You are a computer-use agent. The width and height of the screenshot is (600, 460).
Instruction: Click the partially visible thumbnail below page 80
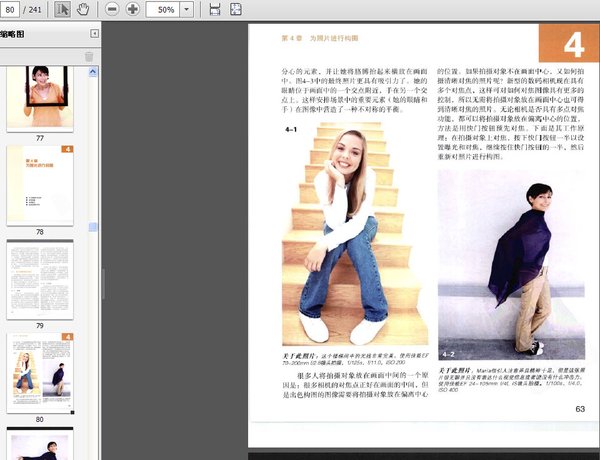pyautogui.click(x=40, y=444)
